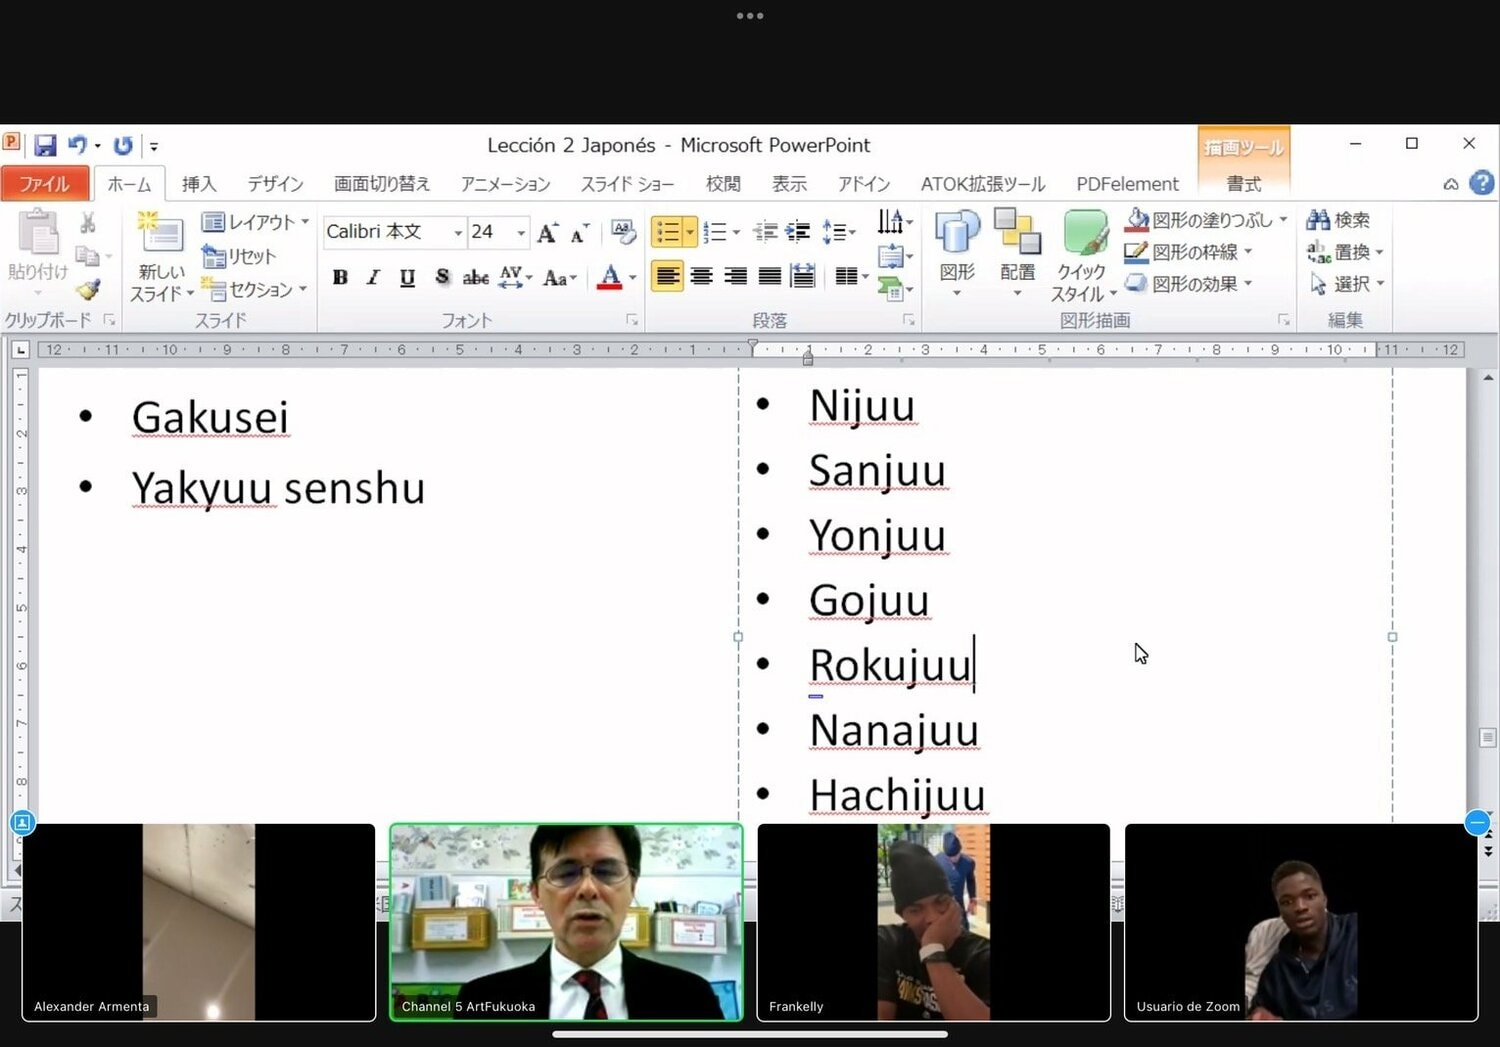Open the アニメーション ribbon tab

pyautogui.click(x=505, y=184)
